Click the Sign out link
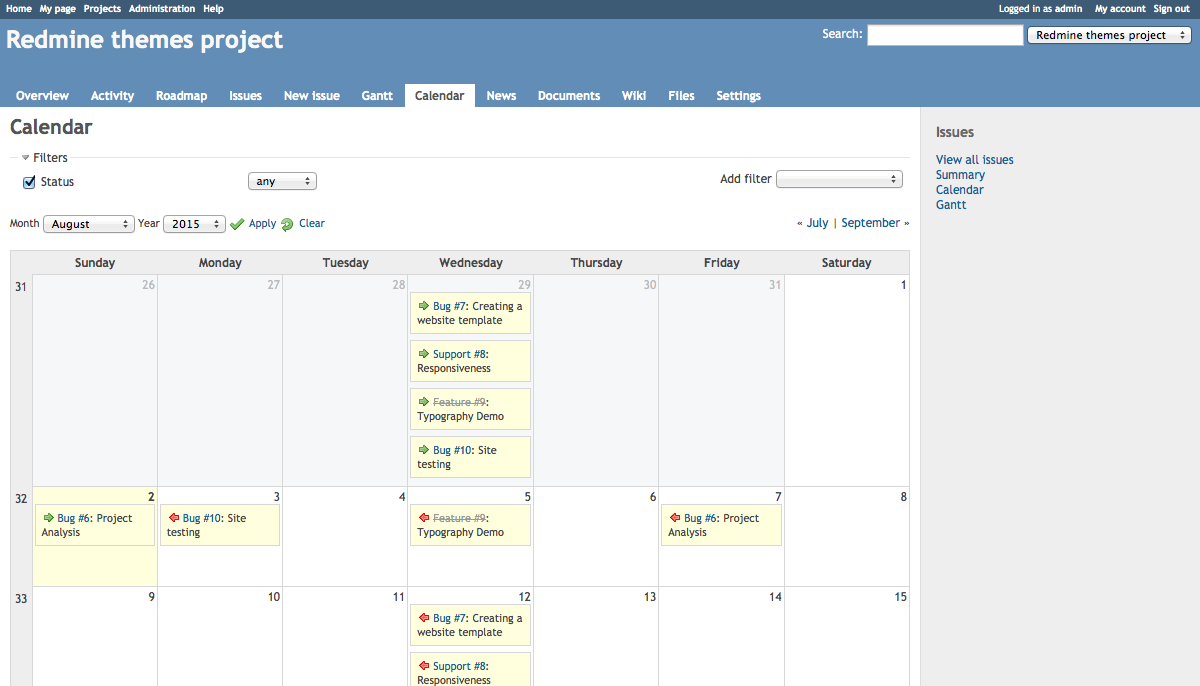 (x=1171, y=8)
